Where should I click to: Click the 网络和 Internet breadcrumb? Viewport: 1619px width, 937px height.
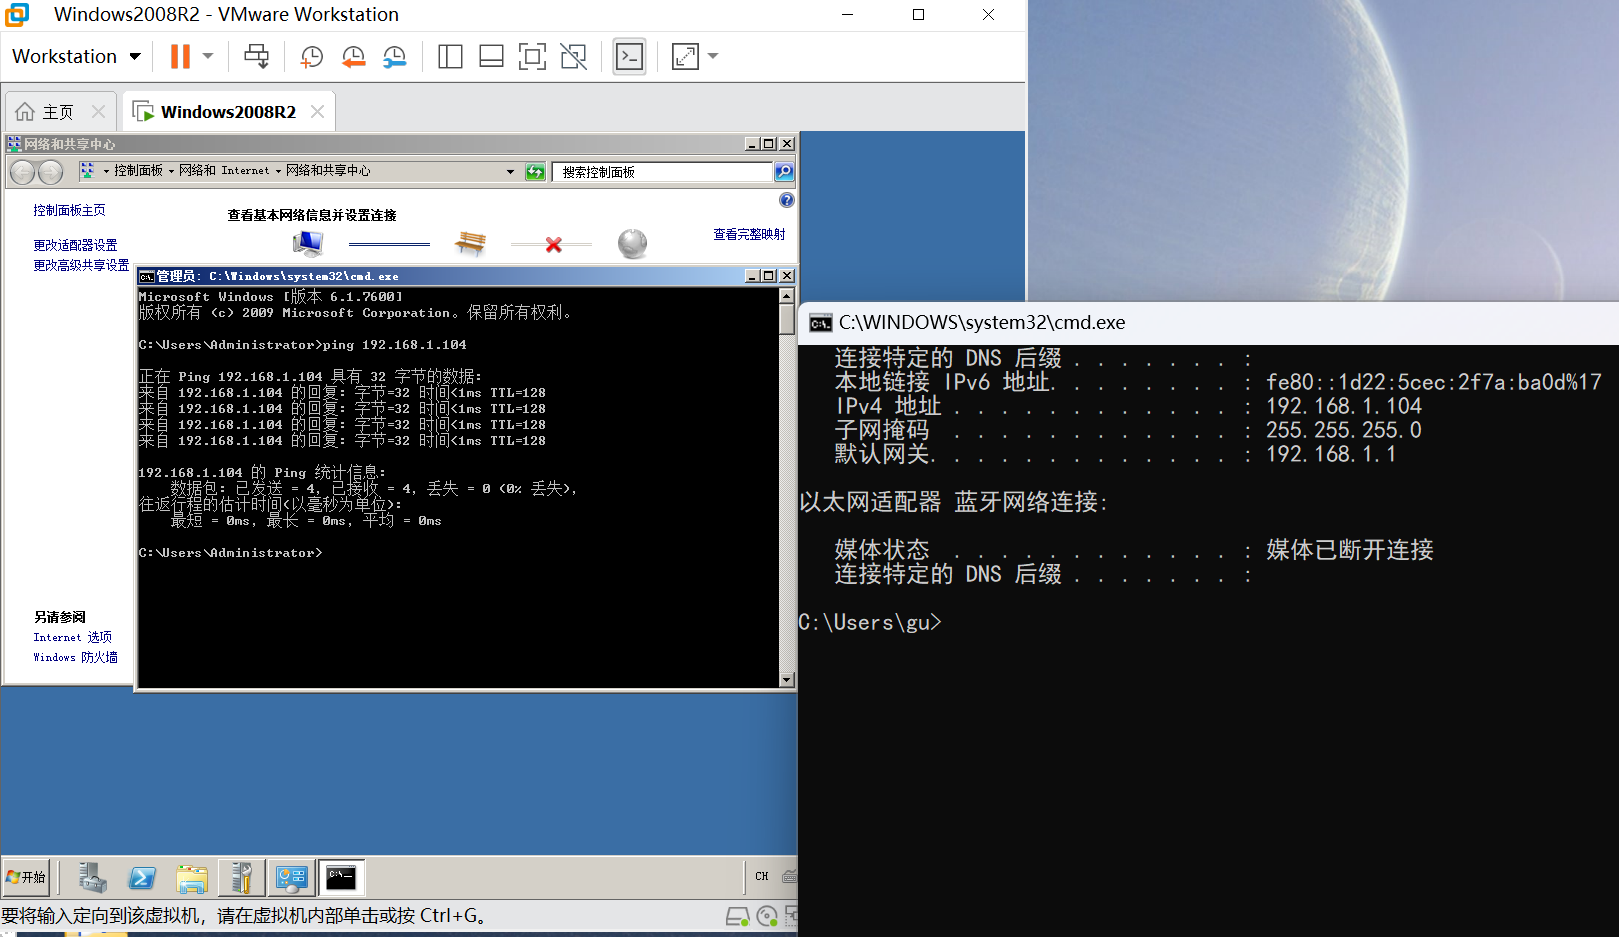(x=224, y=171)
